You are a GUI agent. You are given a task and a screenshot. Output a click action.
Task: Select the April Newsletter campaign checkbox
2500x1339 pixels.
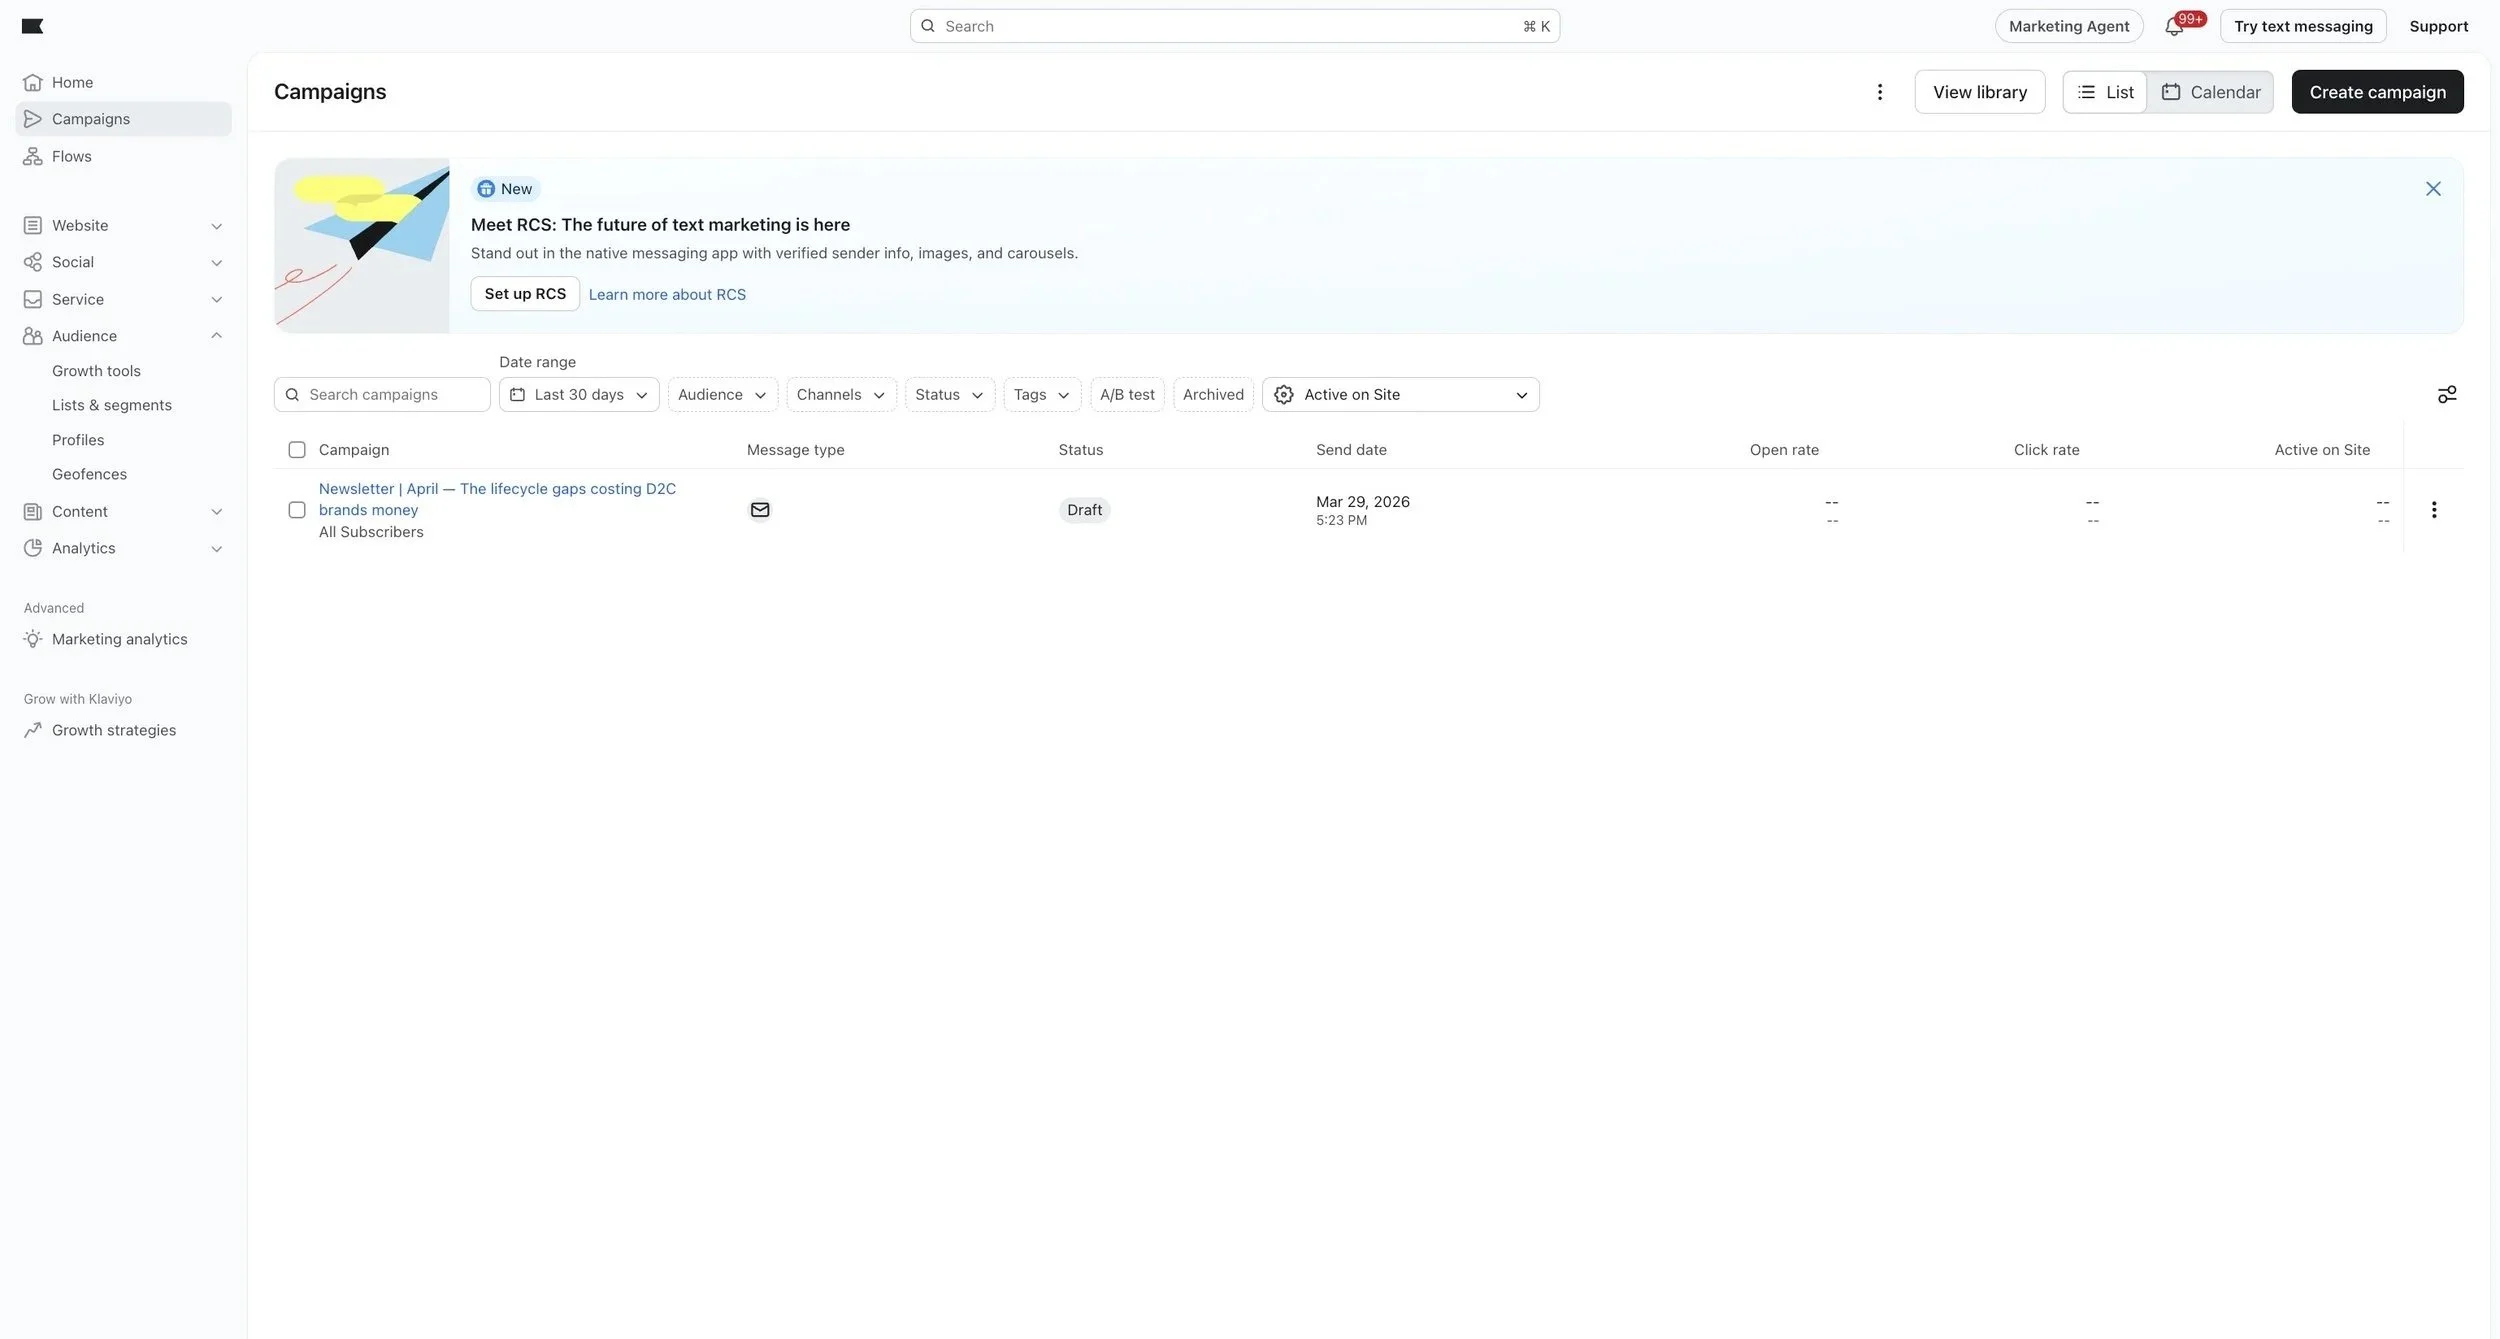pos(297,510)
